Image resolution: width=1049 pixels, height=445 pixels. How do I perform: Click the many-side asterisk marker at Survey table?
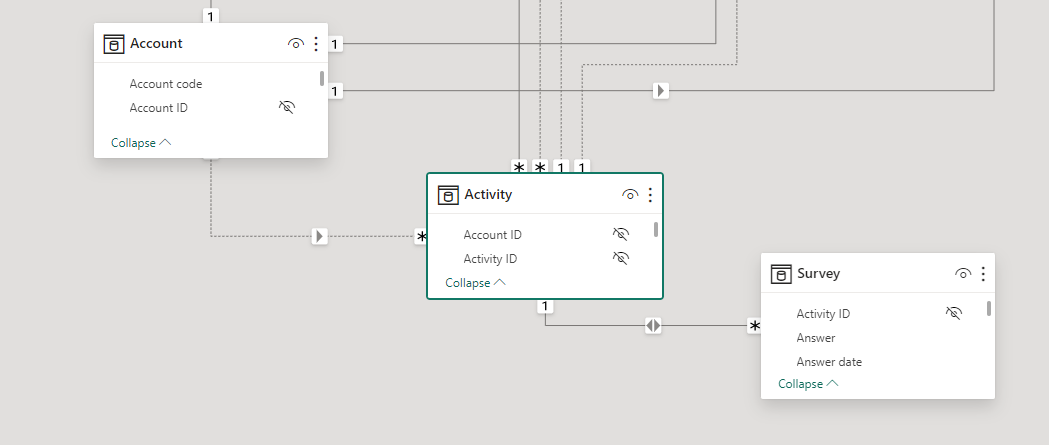point(754,326)
